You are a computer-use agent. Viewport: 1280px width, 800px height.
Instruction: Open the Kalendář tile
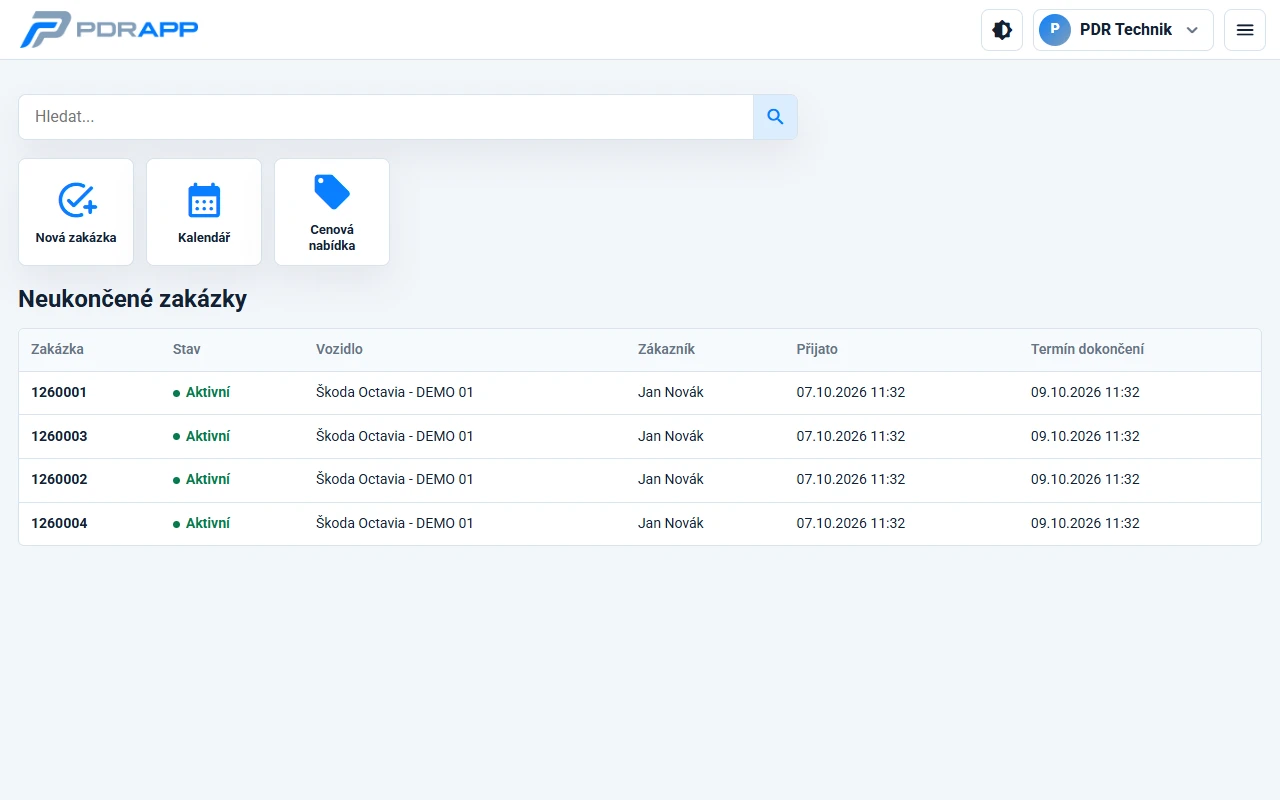(x=204, y=212)
